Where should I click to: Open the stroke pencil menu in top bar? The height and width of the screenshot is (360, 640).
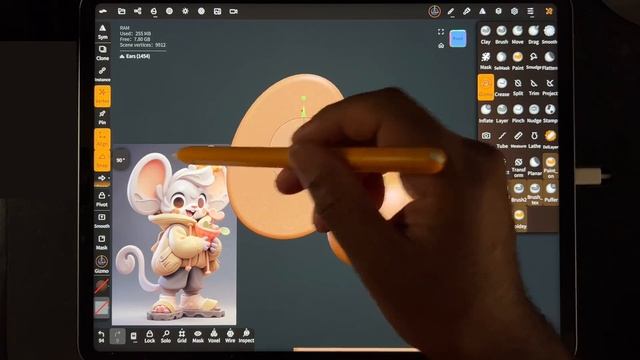point(451,11)
